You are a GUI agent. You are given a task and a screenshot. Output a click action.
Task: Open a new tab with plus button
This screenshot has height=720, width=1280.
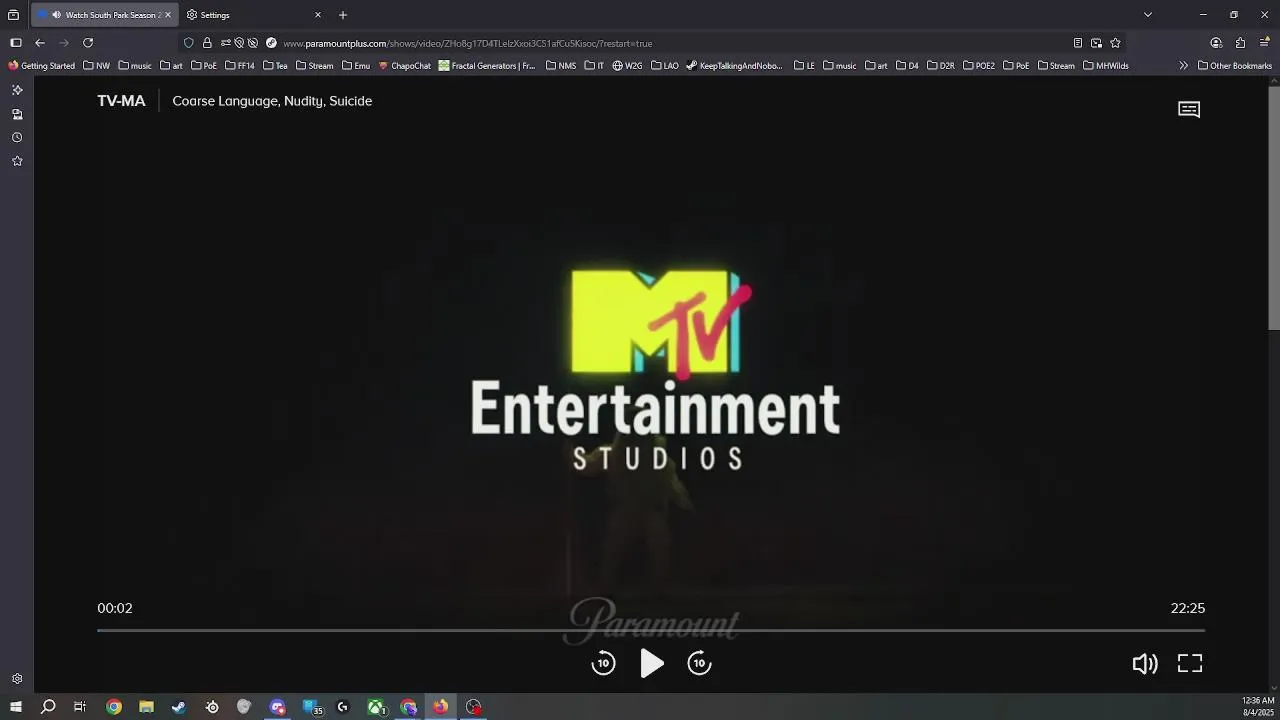[x=343, y=15]
